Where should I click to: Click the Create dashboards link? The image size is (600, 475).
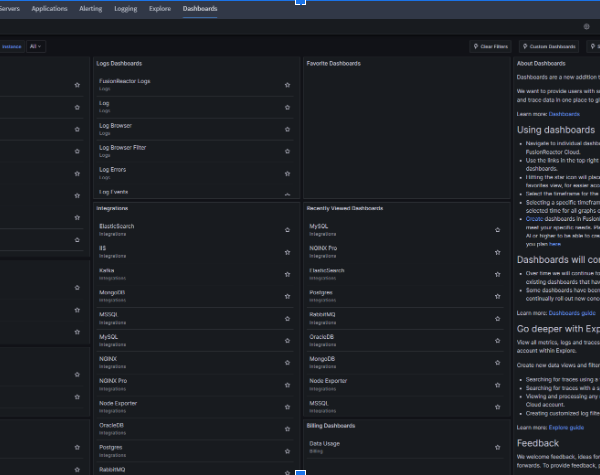pos(534,219)
